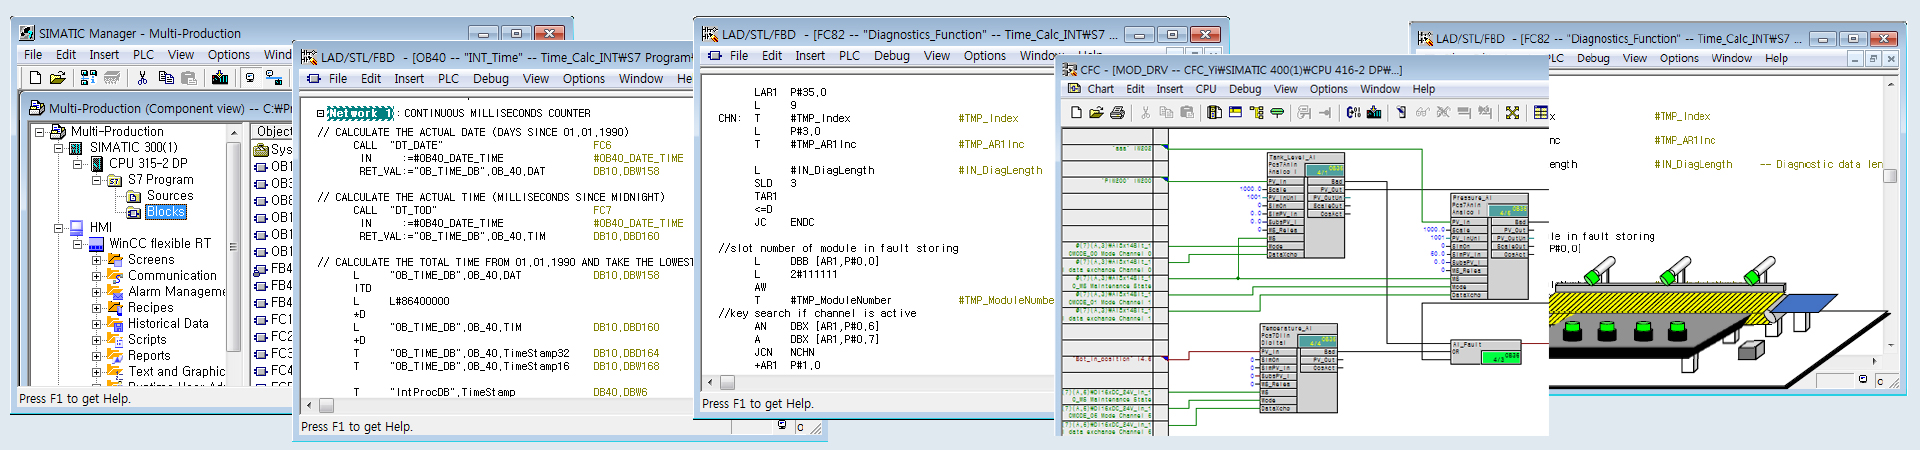
Task: Click the Temperature_AI block in CFC chart
Action: point(1299,368)
